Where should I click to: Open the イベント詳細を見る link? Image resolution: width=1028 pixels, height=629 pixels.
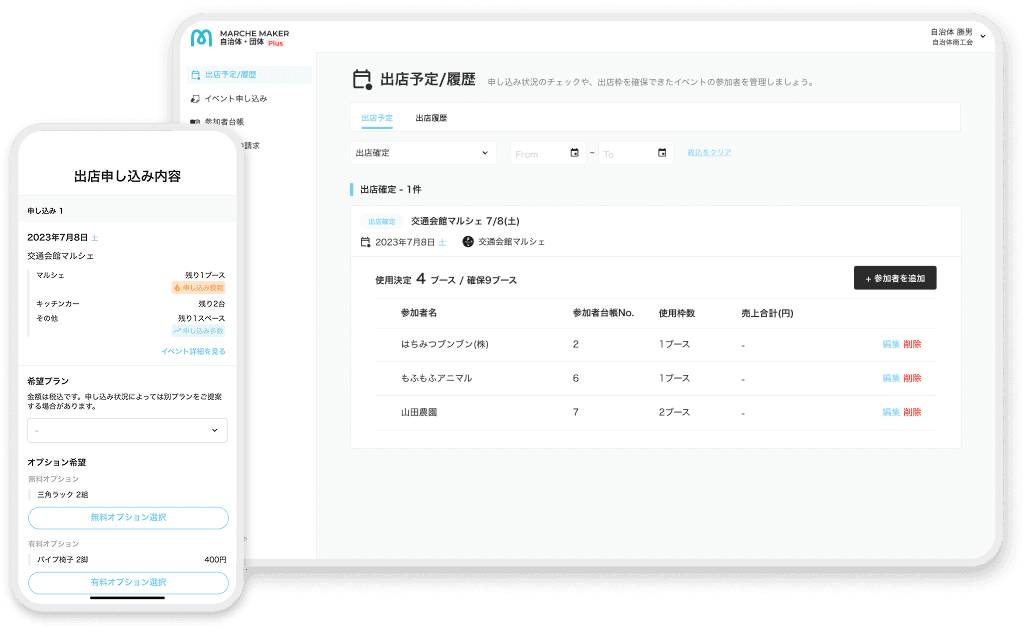coord(193,351)
